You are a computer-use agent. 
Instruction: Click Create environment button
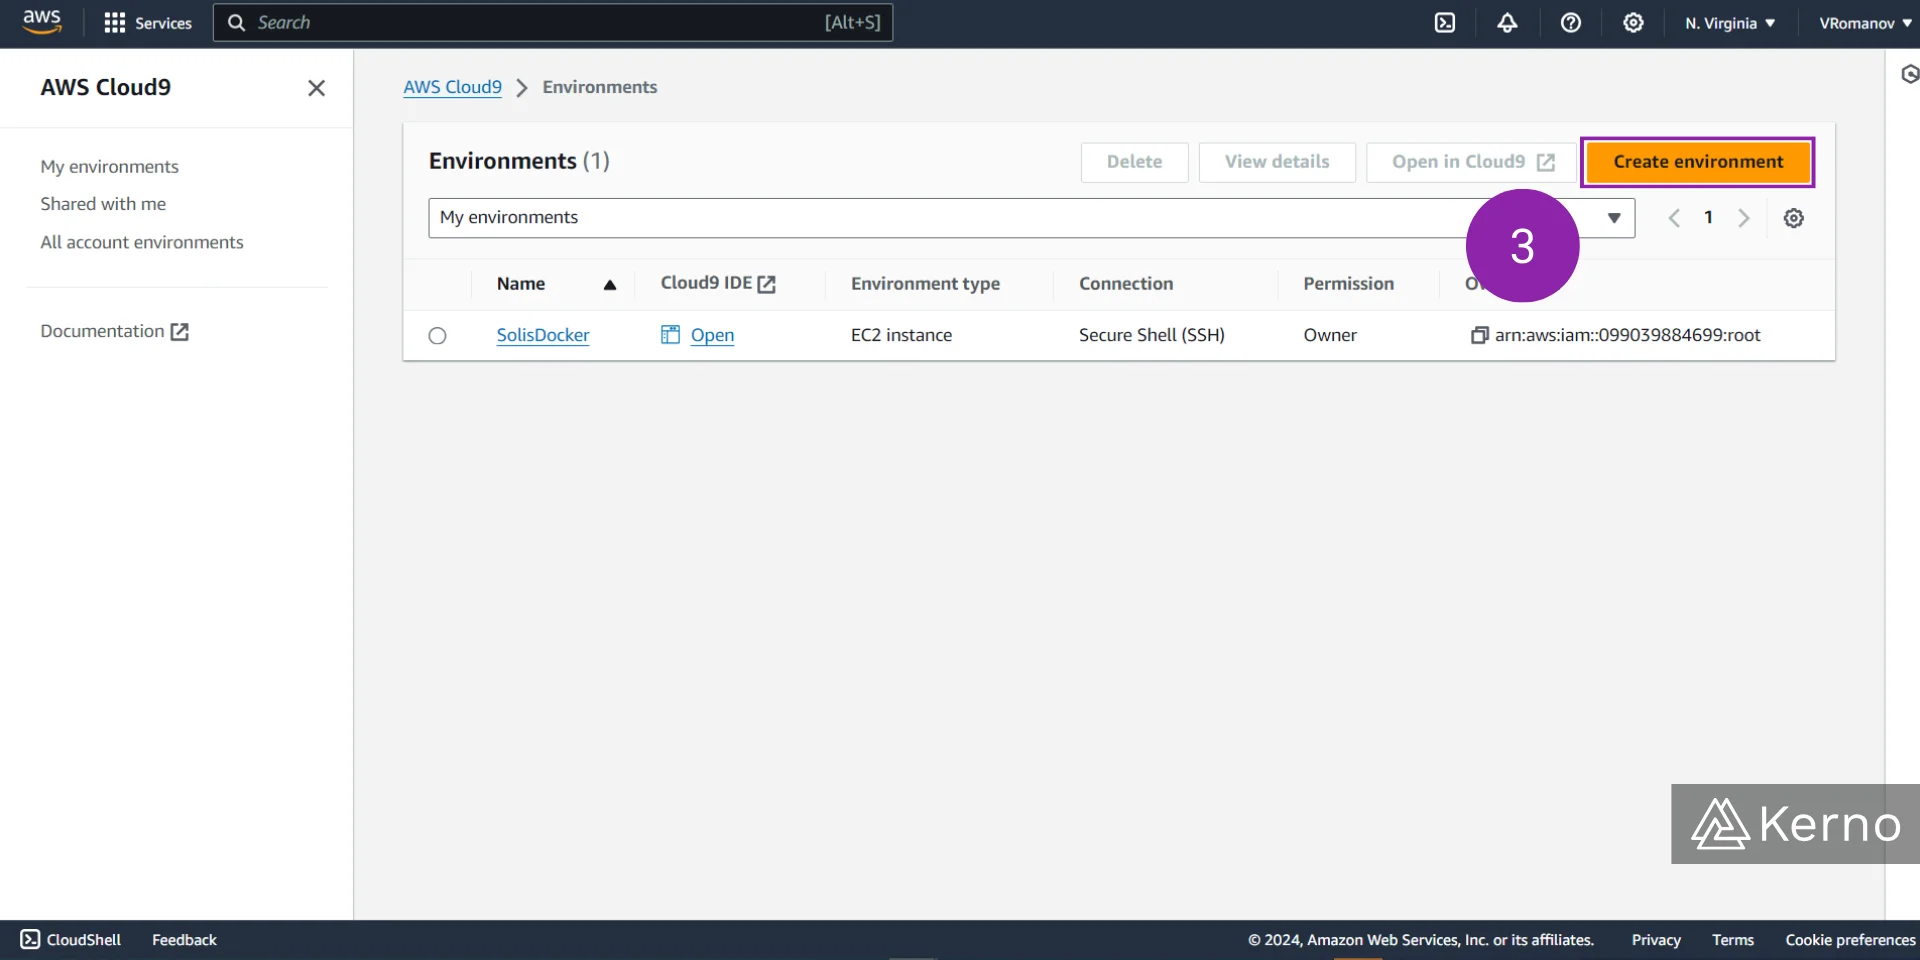click(x=1698, y=162)
